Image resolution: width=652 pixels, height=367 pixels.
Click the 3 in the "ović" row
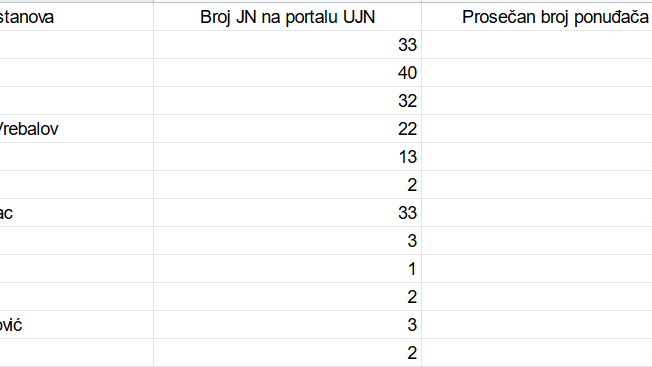(x=287, y=325)
